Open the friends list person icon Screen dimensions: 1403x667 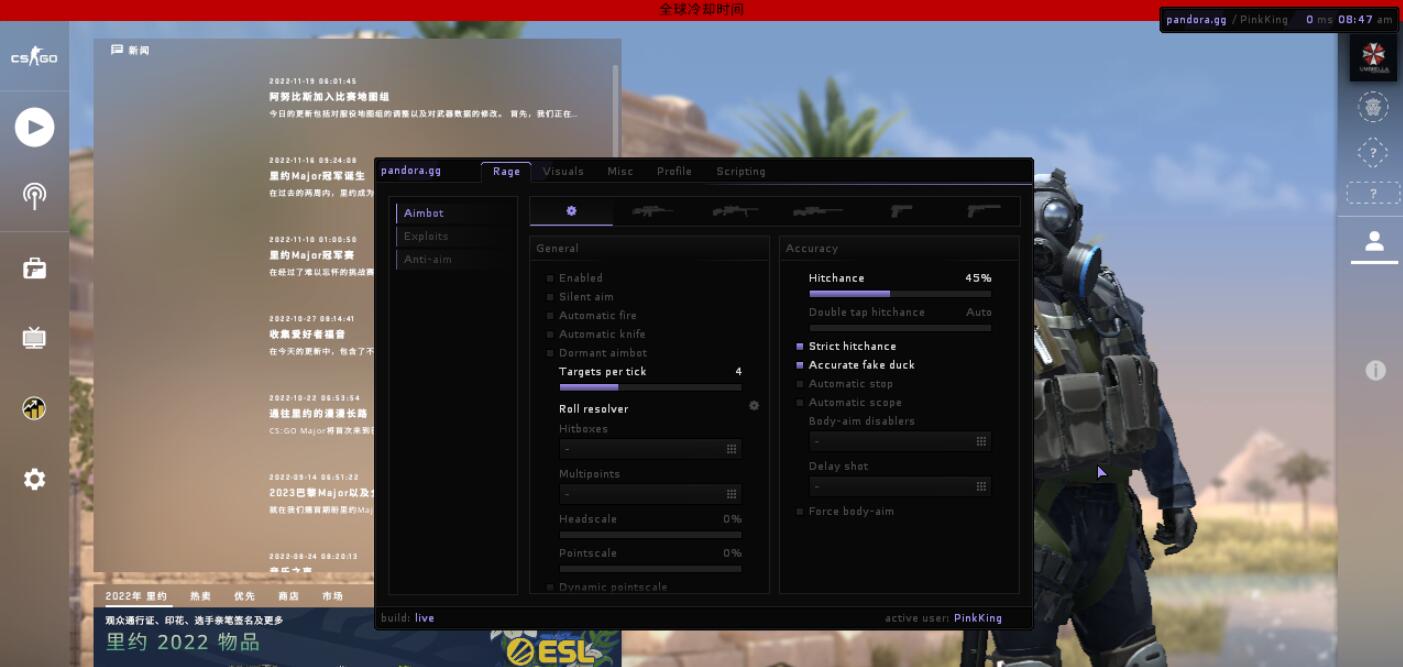tap(1374, 241)
